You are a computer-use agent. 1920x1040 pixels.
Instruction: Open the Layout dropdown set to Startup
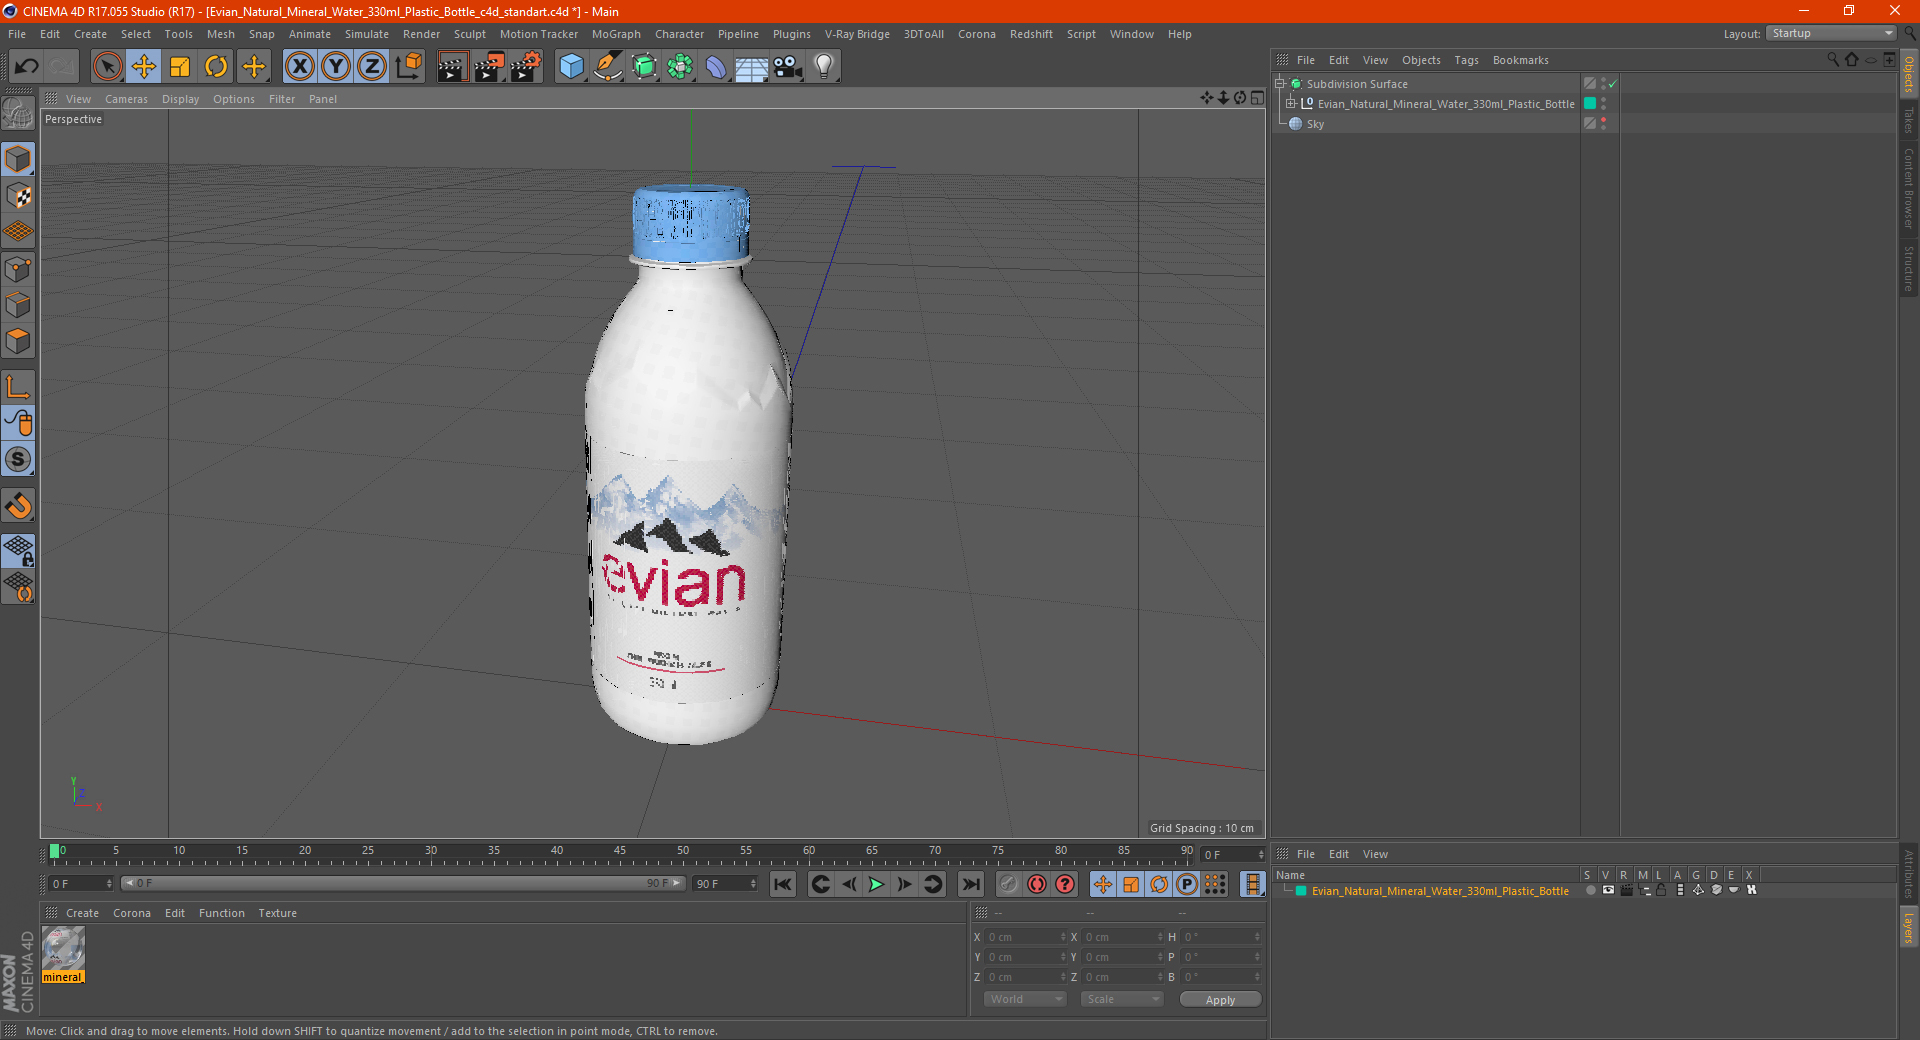[x=1831, y=33]
